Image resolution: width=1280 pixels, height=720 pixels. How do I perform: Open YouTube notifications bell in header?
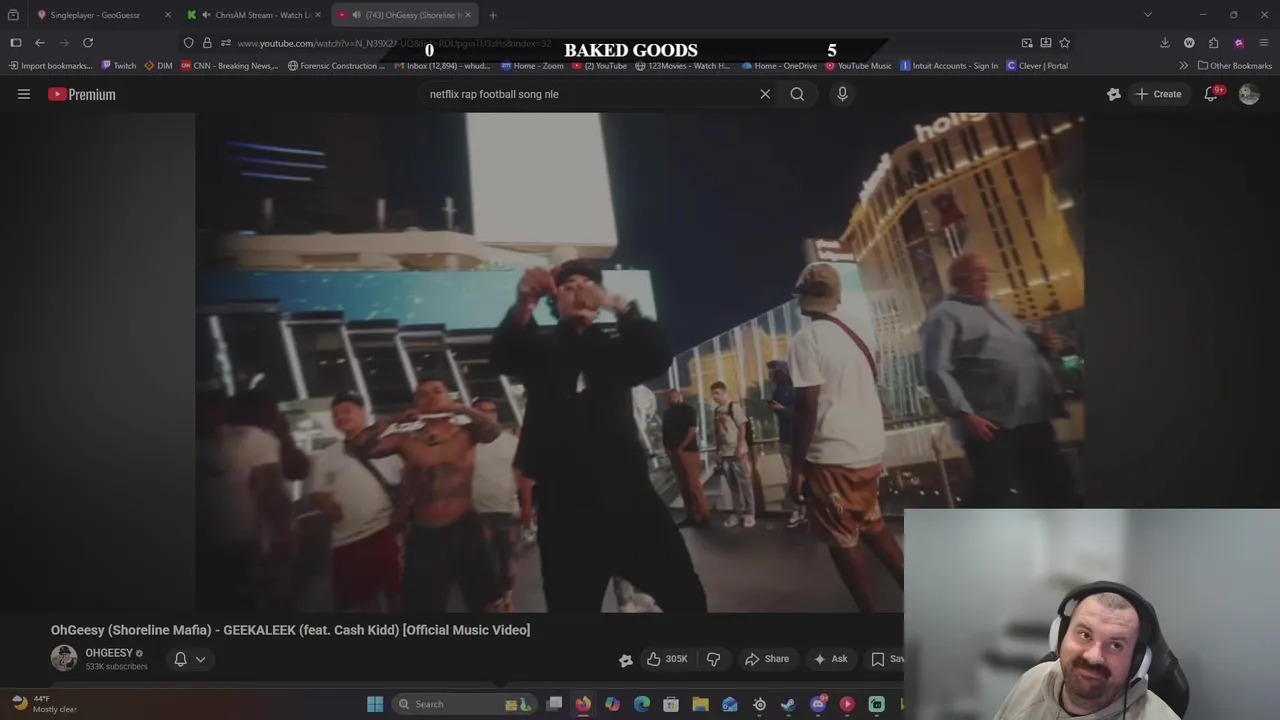1211,94
